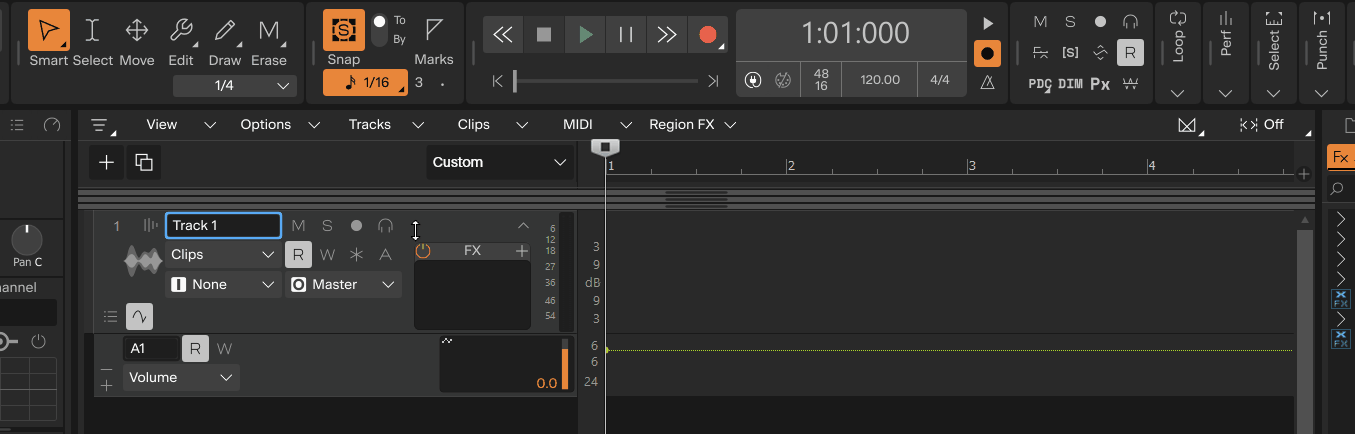Solo Track 1
This screenshot has width=1355, height=434.
click(327, 226)
